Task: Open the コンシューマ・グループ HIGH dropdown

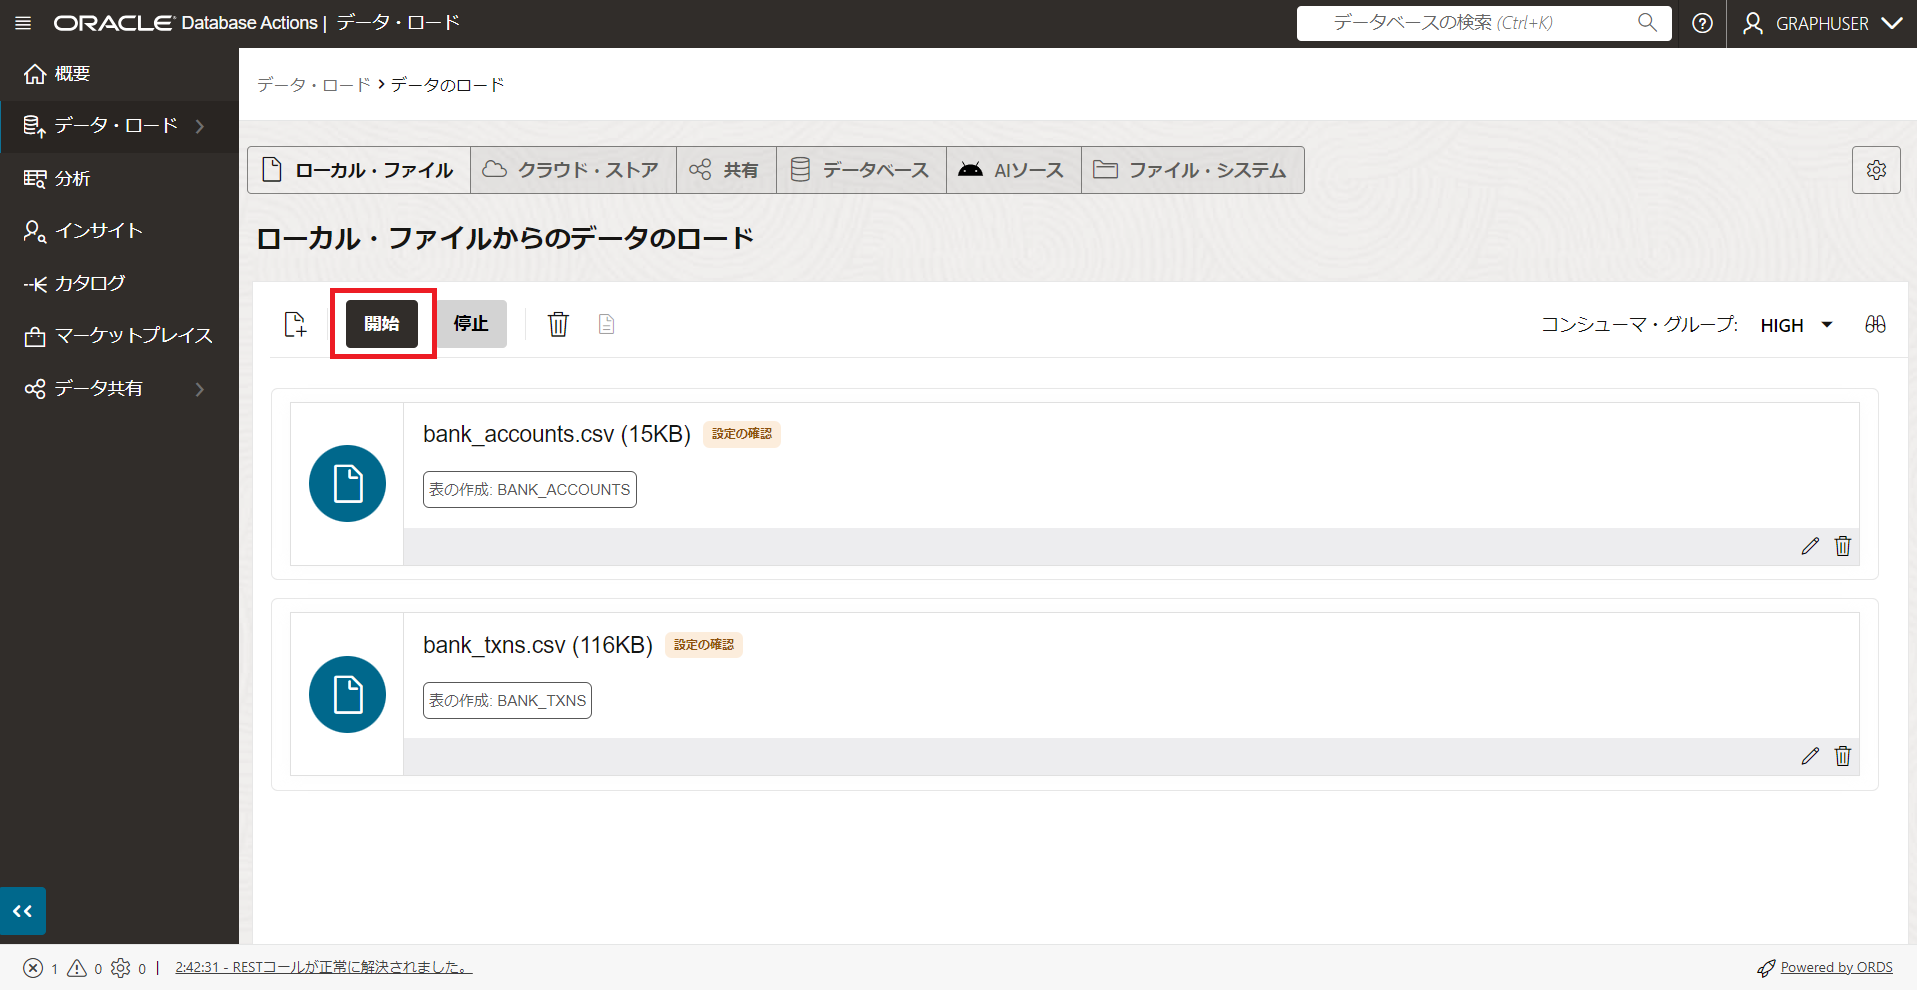Action: tap(1795, 324)
